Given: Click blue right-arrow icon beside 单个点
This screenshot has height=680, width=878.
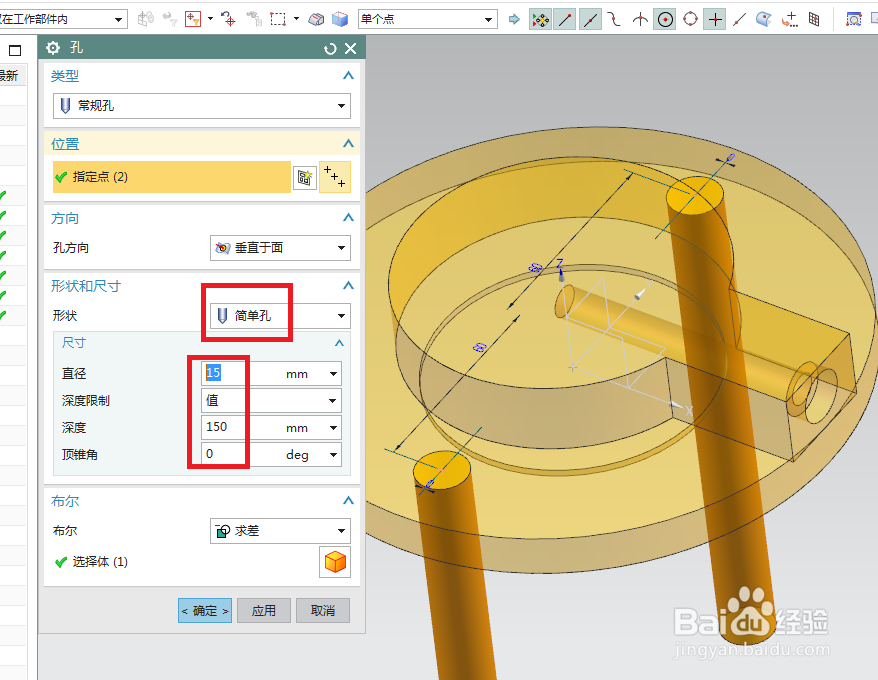Looking at the screenshot, I should pyautogui.click(x=513, y=20).
